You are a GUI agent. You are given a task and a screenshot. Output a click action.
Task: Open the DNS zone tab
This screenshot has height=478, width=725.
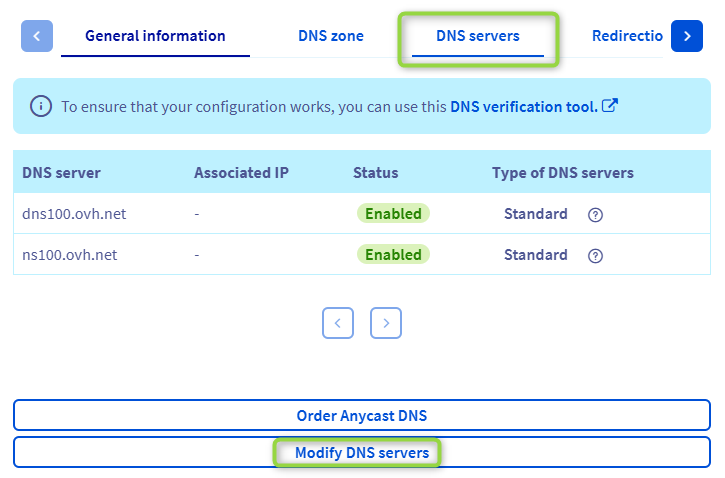click(x=331, y=36)
